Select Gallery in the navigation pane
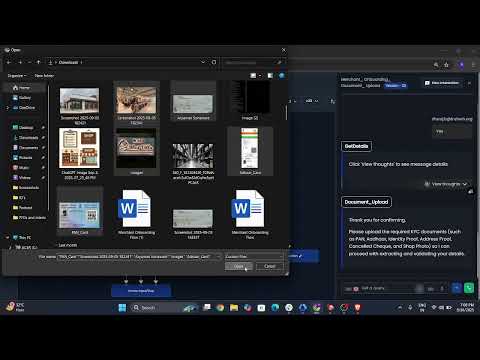 [24, 98]
